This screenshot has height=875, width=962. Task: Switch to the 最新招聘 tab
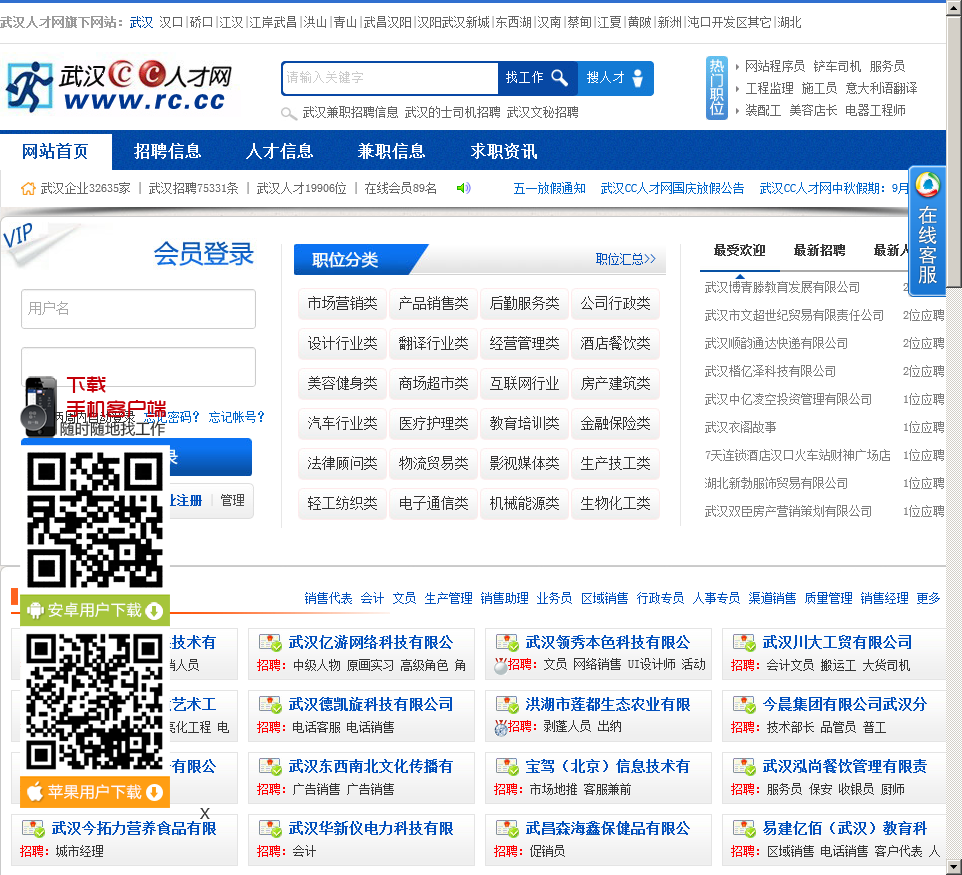click(x=819, y=250)
